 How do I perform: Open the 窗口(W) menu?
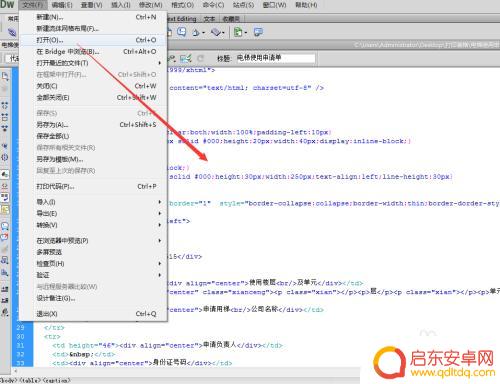coord(274,5)
